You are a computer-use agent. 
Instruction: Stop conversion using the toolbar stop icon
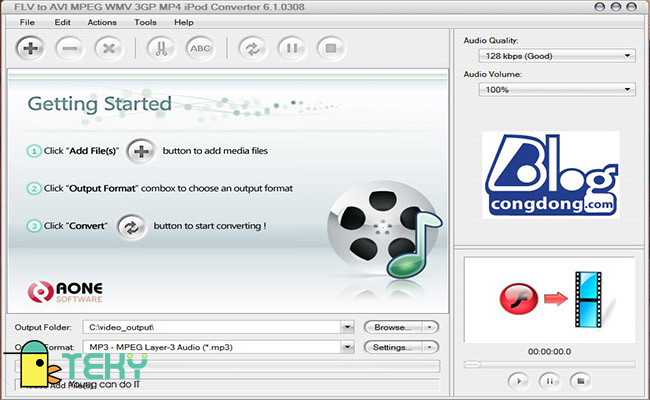(x=331, y=47)
